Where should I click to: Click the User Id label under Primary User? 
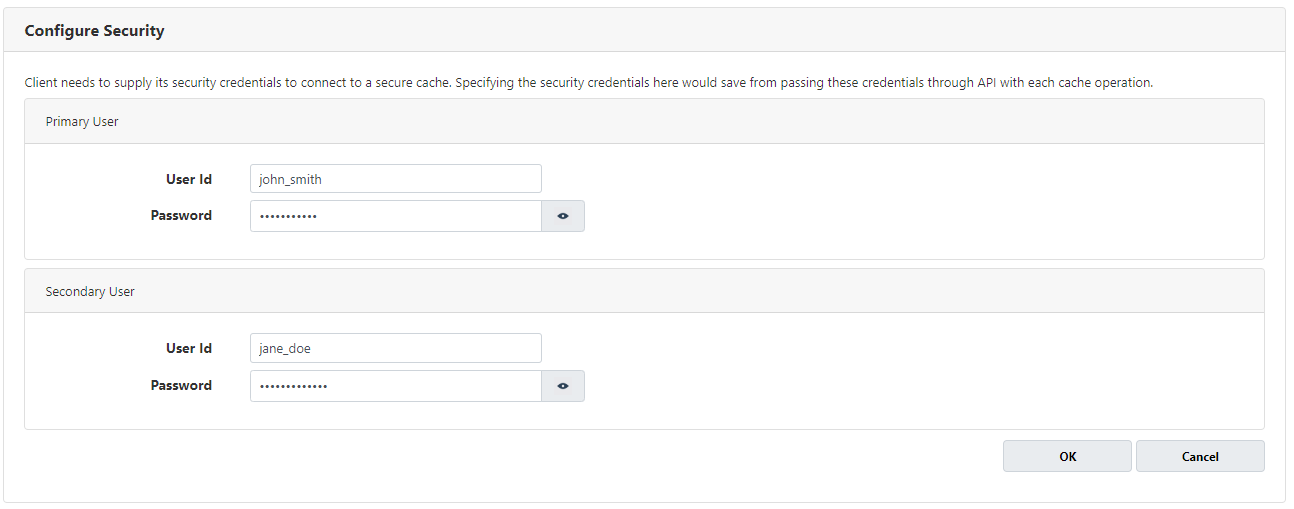pos(189,179)
